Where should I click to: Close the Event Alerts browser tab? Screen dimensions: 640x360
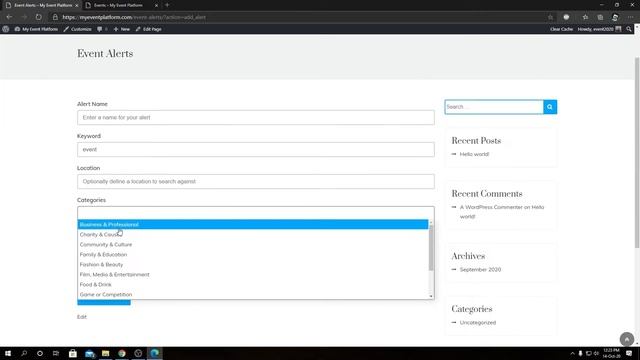[x=76, y=5]
